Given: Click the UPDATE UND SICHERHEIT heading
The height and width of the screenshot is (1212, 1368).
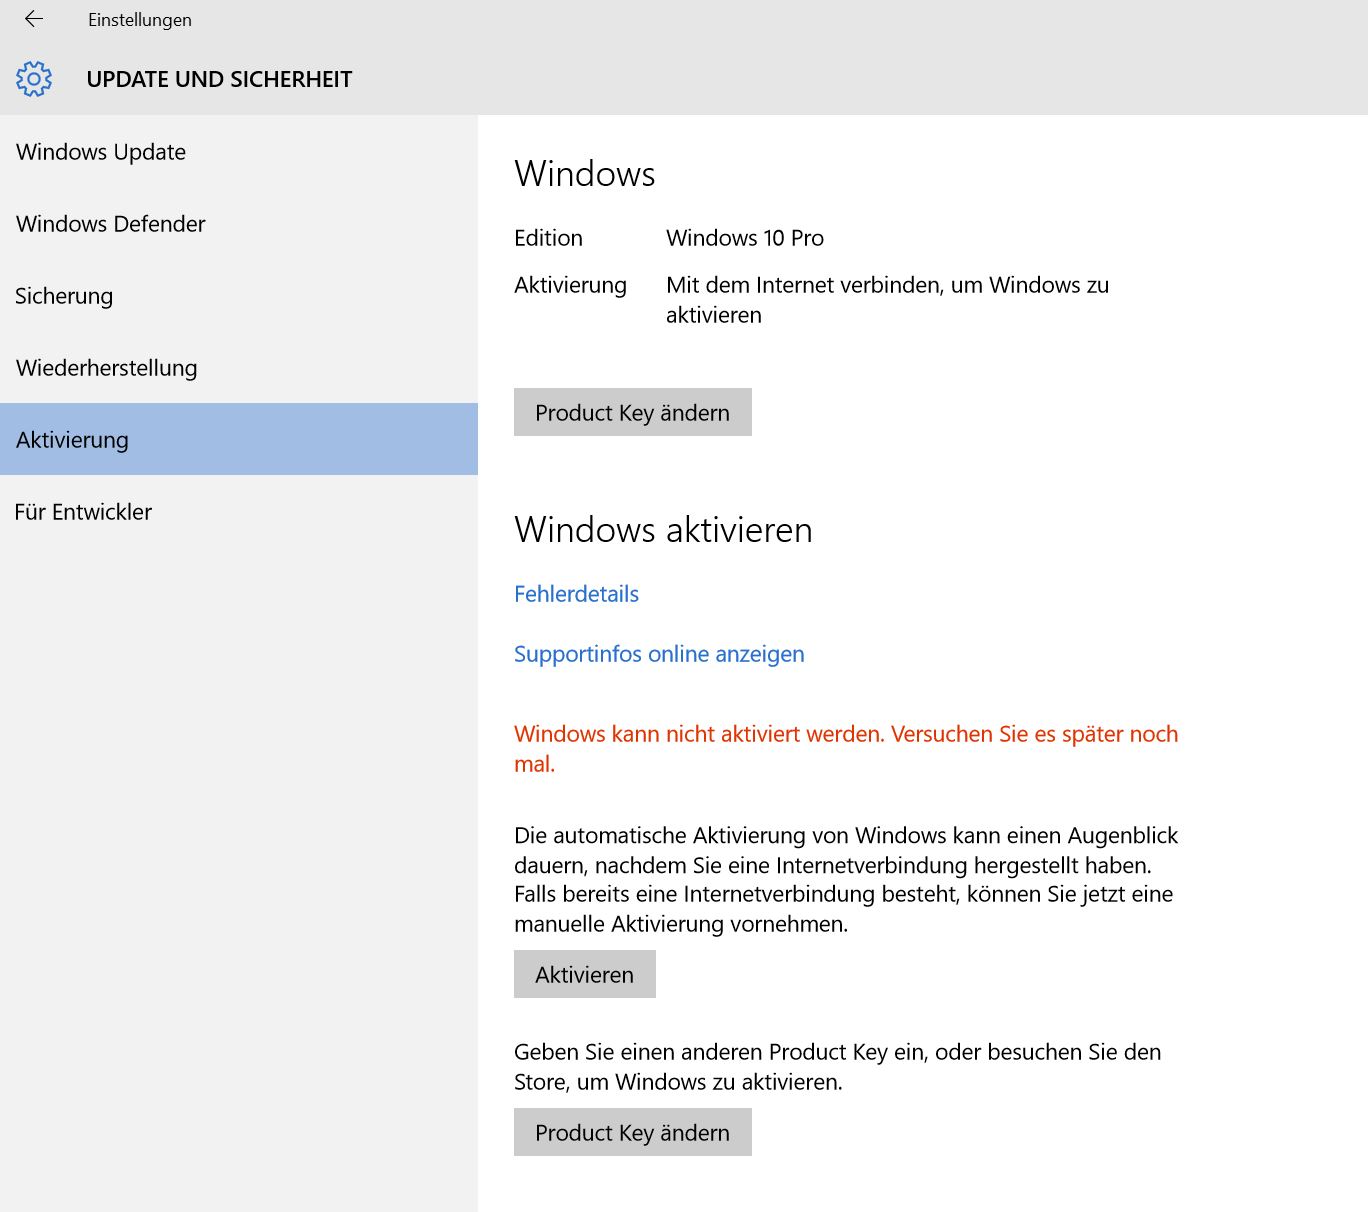Looking at the screenshot, I should pos(219,79).
